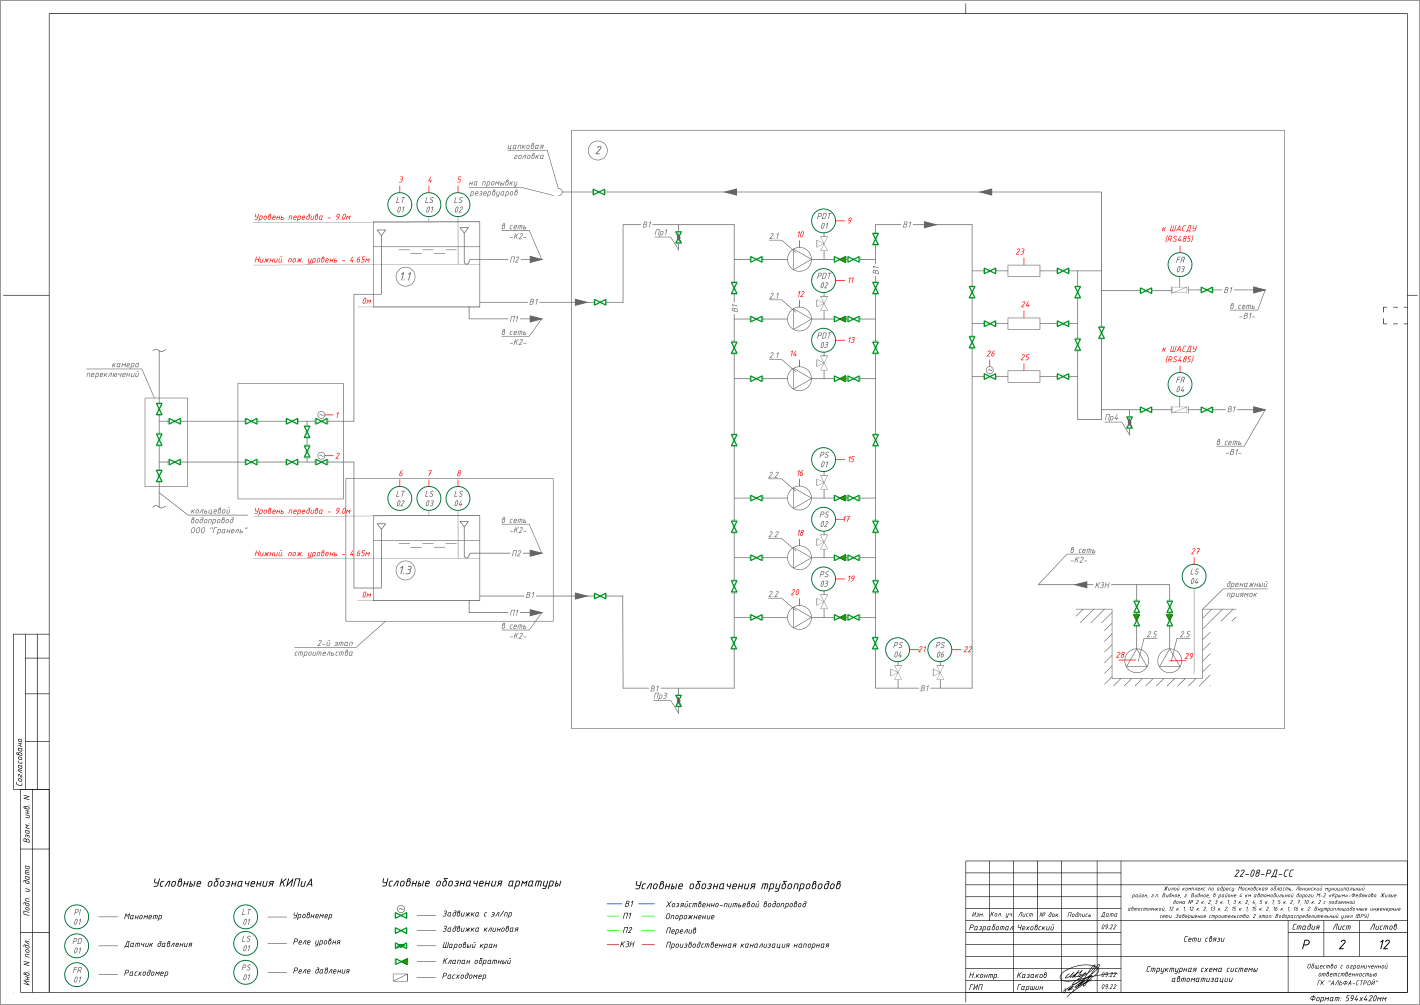
Task: Click the PD 01 pressure sensor legend symbol
Action: [77, 945]
